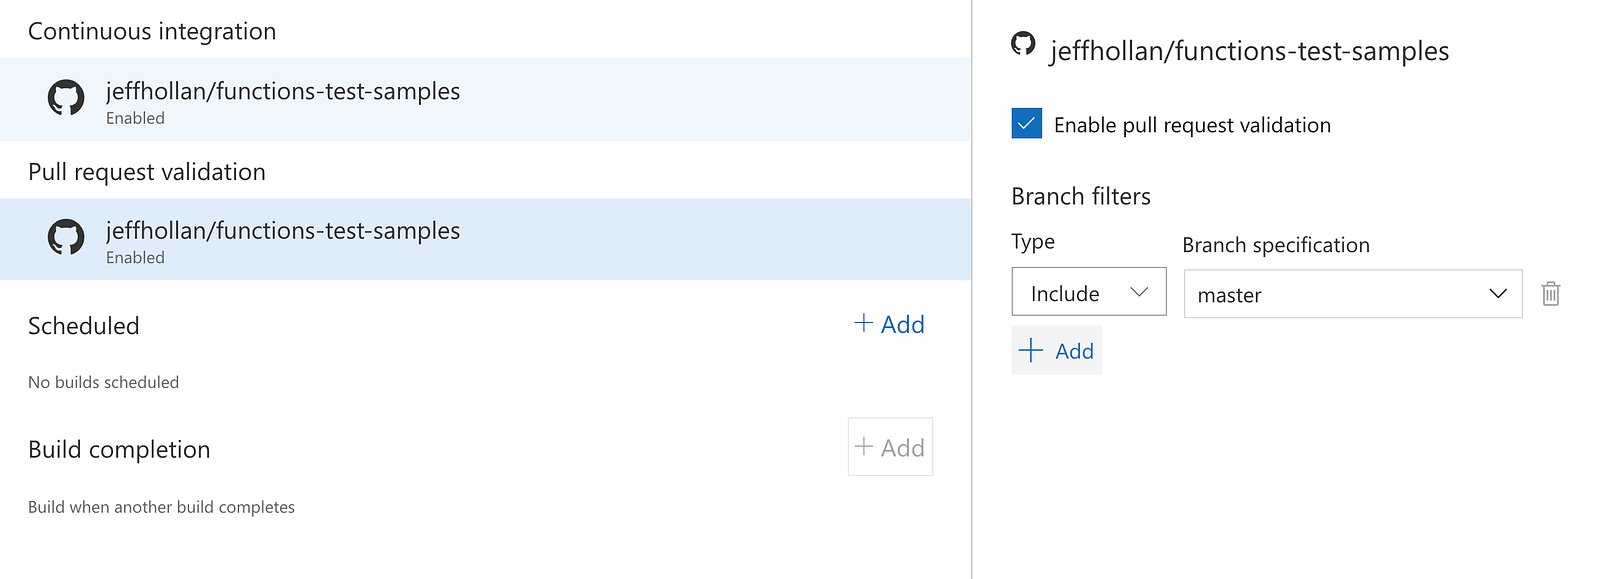Click the GitHub icon under Continuous integration
1600x579 pixels.
[x=66, y=98]
